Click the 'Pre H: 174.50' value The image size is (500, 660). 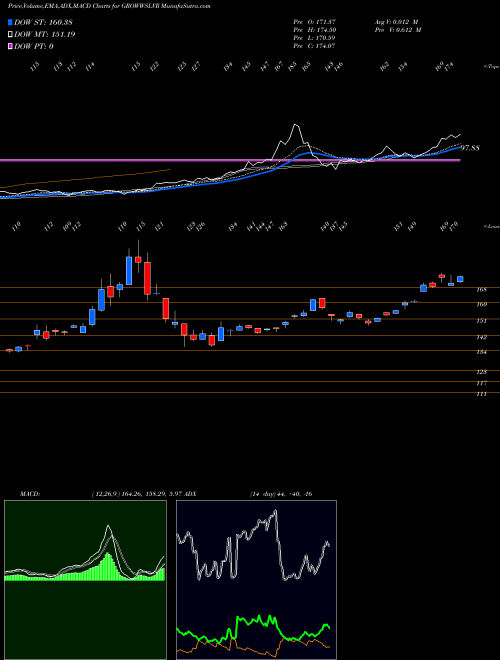[x=314, y=30]
